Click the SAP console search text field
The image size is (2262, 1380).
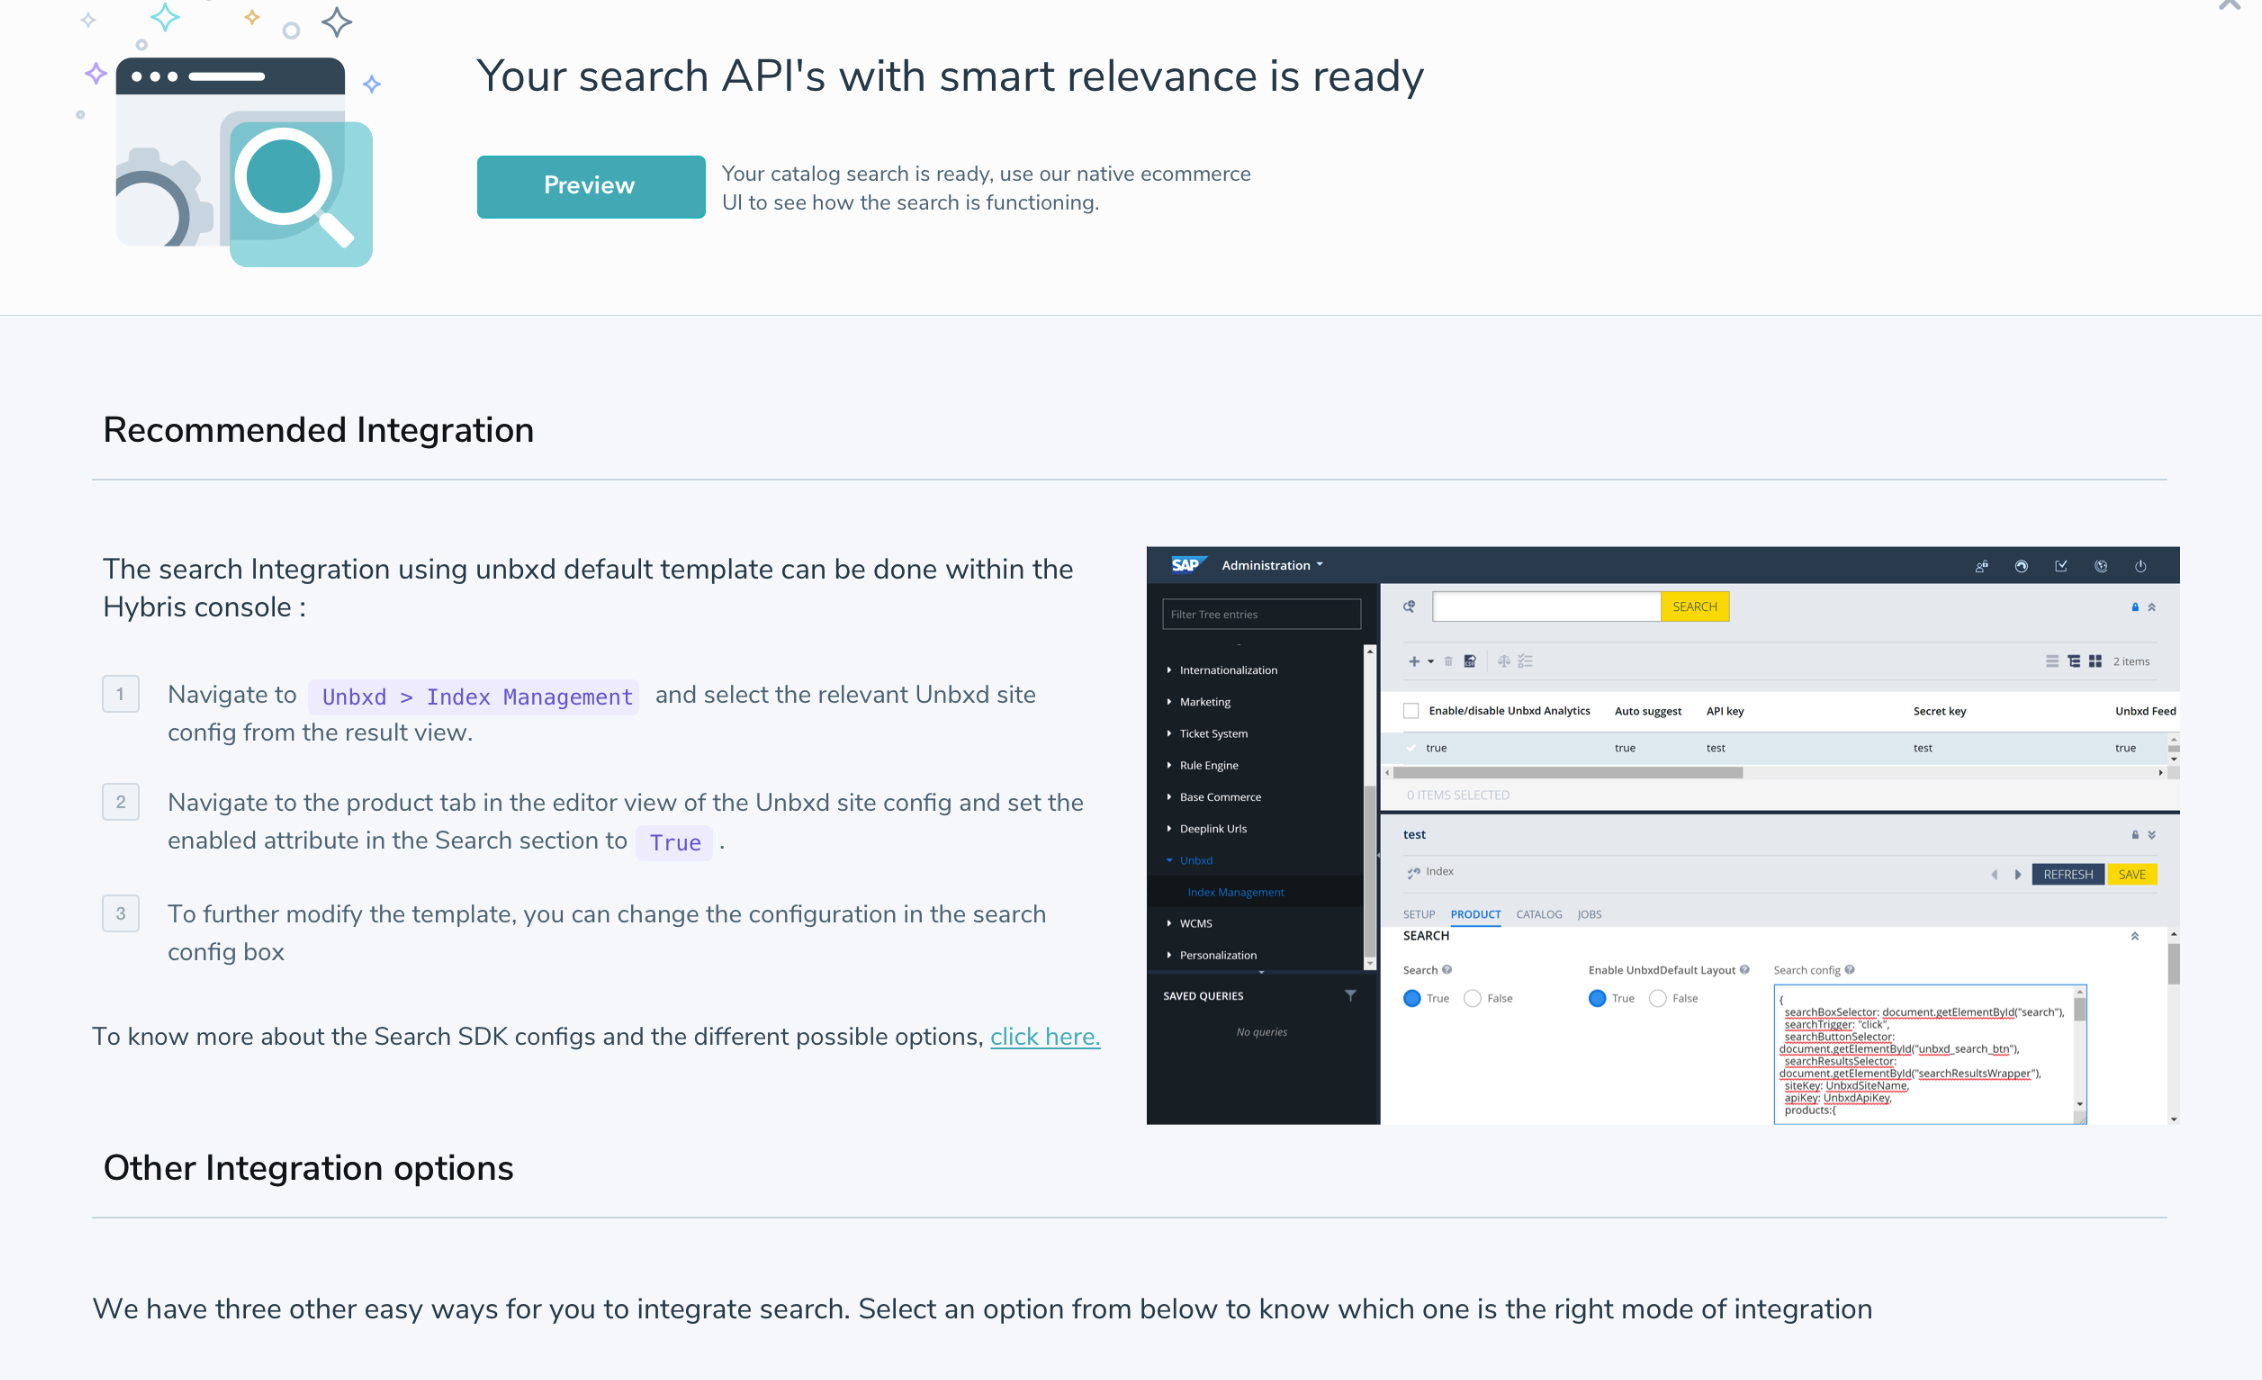click(1546, 606)
